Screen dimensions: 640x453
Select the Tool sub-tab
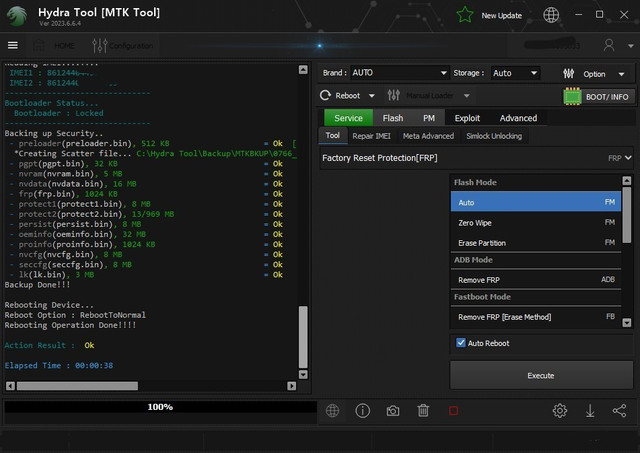coord(333,135)
